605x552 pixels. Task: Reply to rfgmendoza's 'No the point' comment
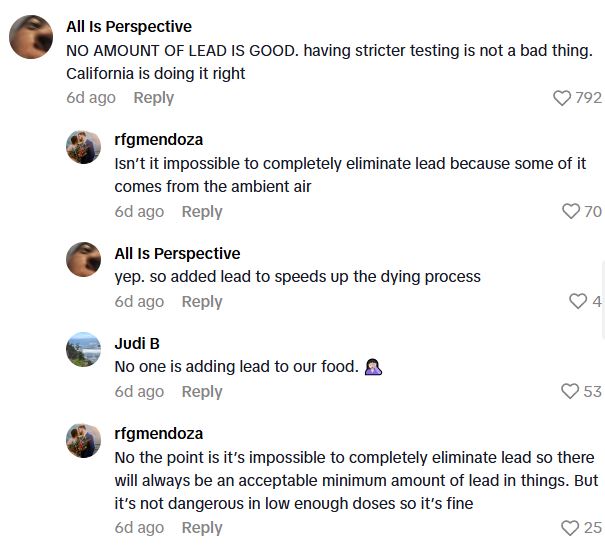201,528
